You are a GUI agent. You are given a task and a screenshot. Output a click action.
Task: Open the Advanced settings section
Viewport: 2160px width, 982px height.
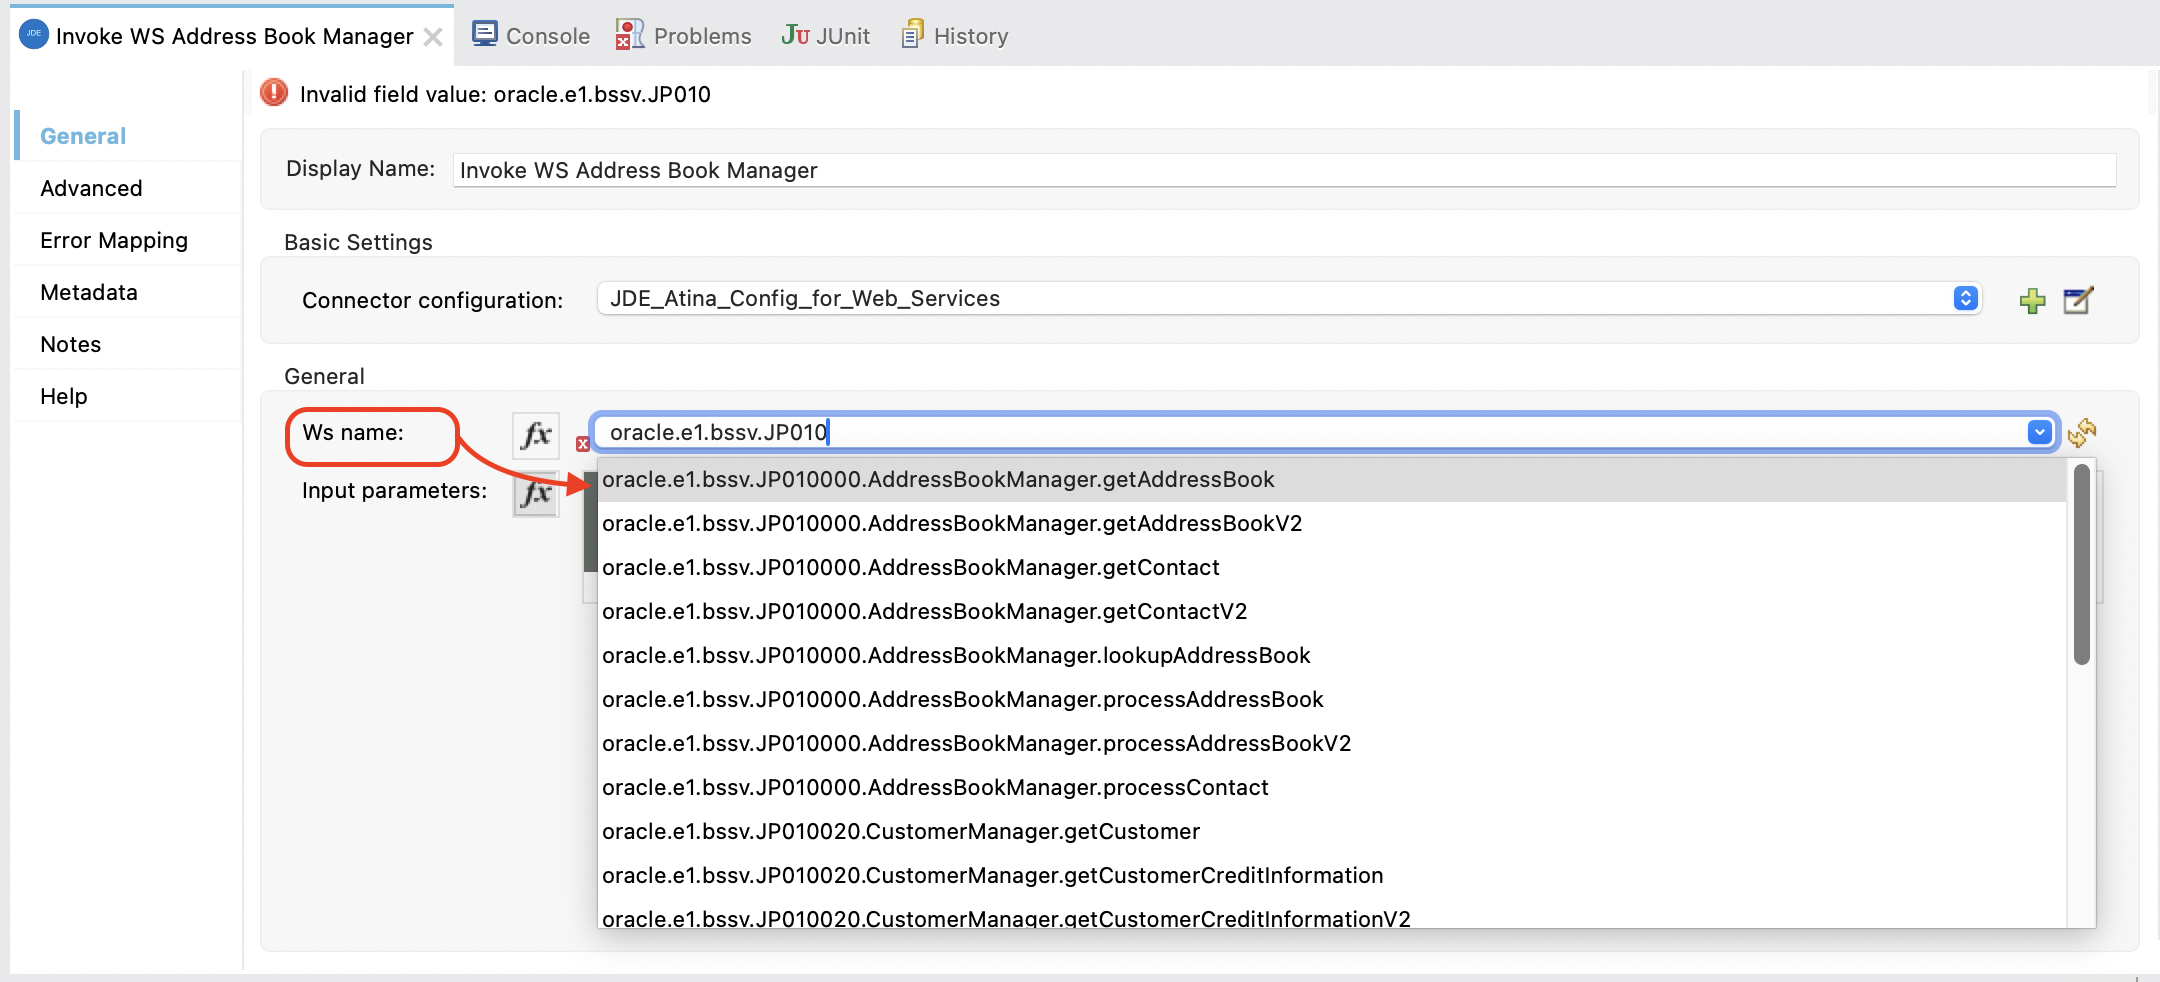91,188
